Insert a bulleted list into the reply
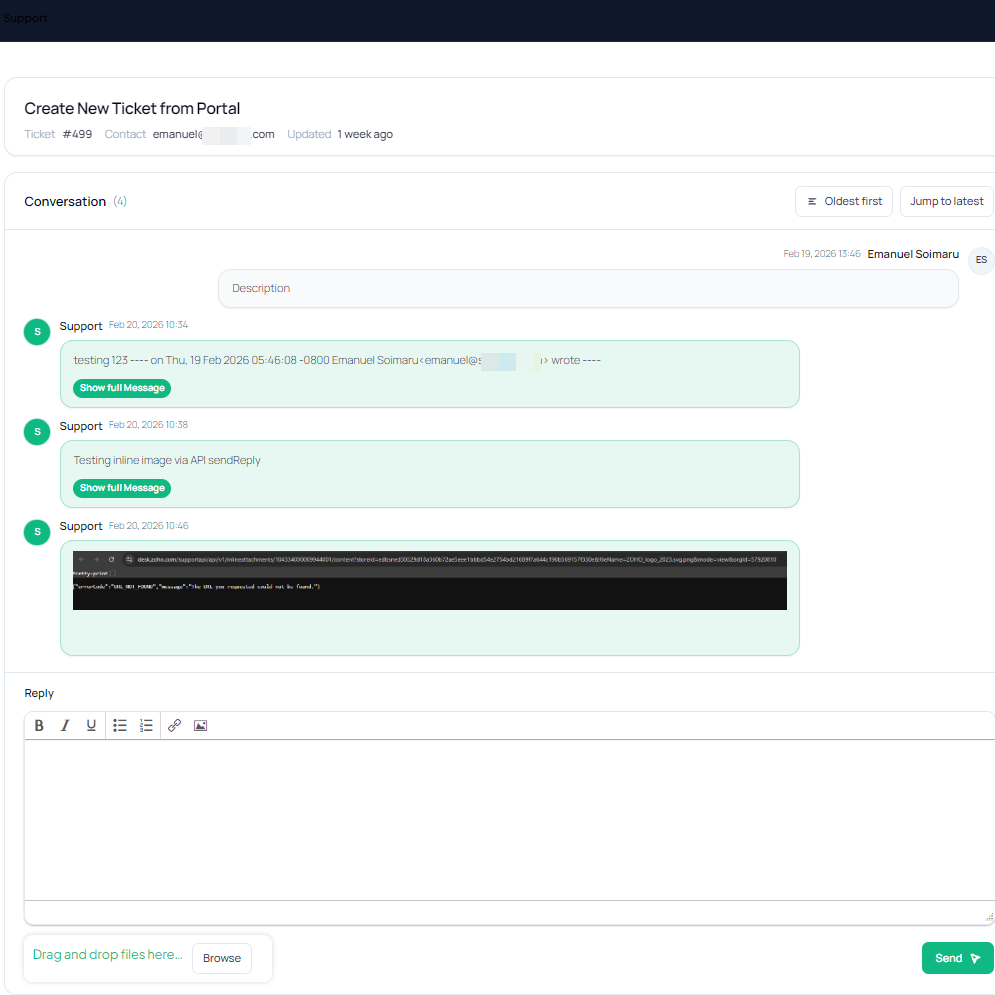This screenshot has height=995, width=995. 119,725
